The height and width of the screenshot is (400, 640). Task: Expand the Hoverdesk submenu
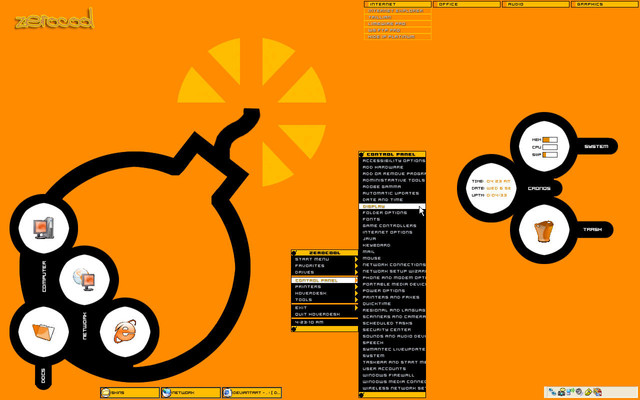click(x=325, y=293)
